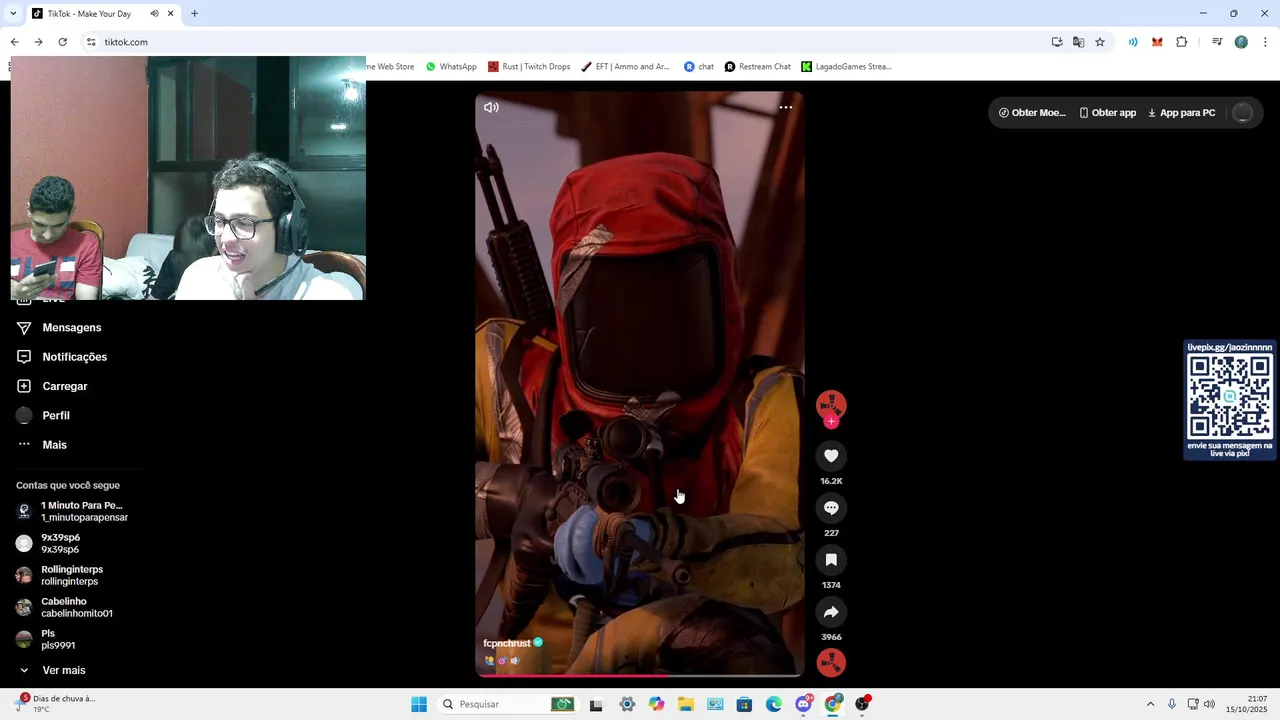Share the video using the arrow icon

[831, 612]
